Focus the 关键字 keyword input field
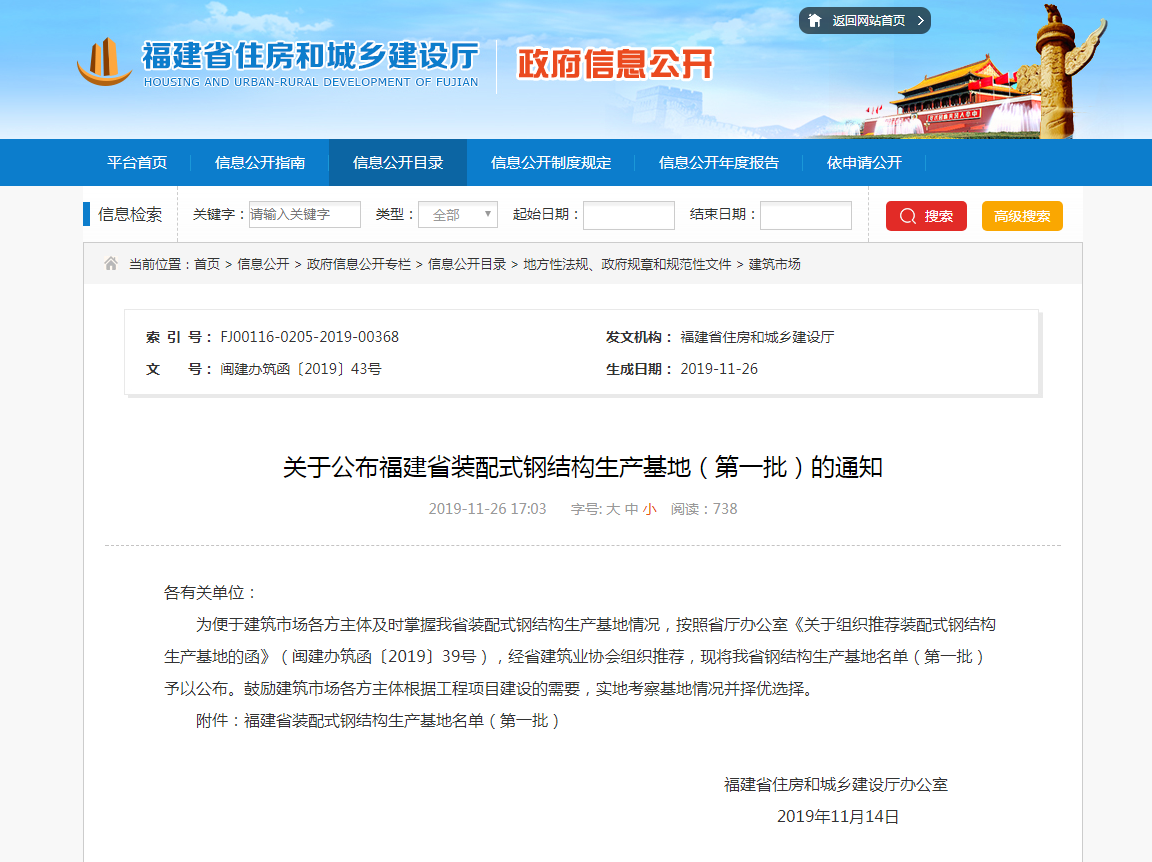This screenshot has width=1152, height=862. tap(305, 215)
